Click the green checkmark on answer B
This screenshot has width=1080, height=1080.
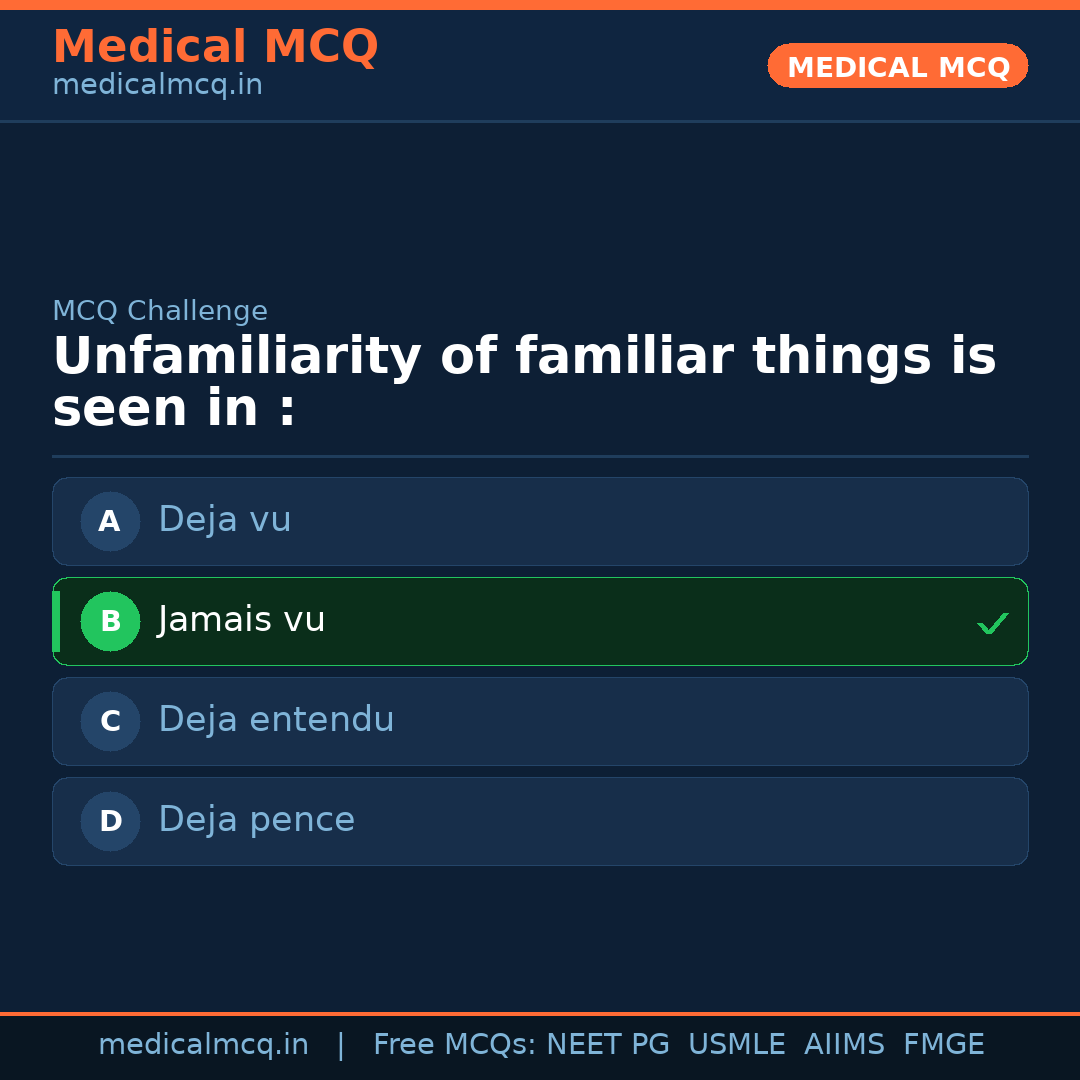pos(993,623)
